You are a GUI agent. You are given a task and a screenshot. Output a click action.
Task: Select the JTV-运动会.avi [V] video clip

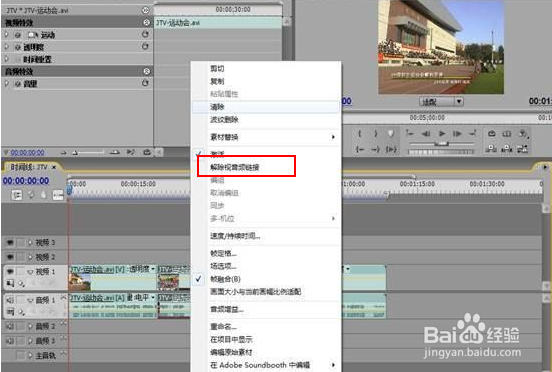point(113,278)
